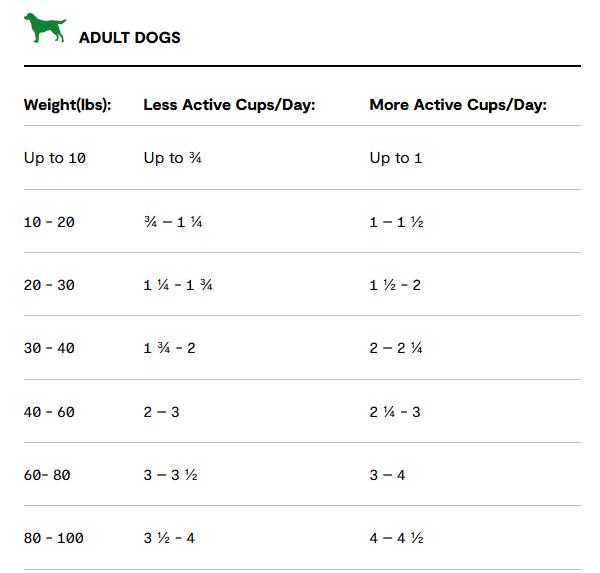This screenshot has height=573, width=600.
Task: Click the 2 ¼ - 3 more active value
Action: (395, 412)
